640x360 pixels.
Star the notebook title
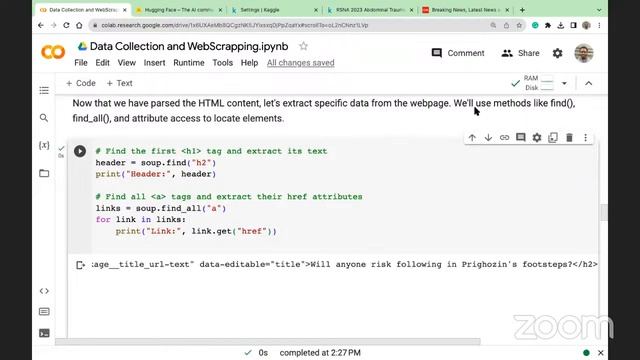pyautogui.click(x=303, y=46)
